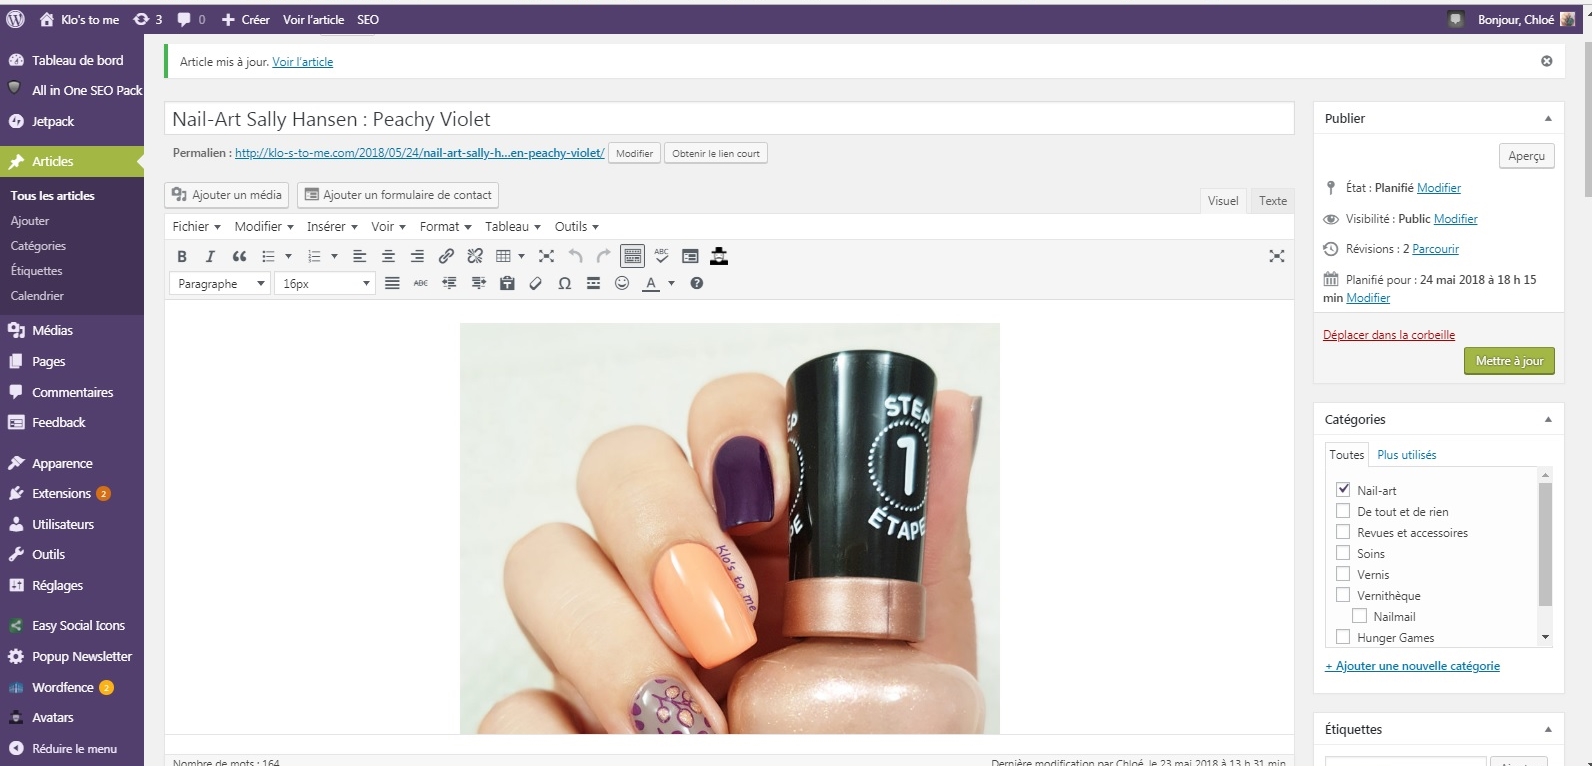The width and height of the screenshot is (1592, 766).
Task: Undo the last change
Action: click(575, 257)
